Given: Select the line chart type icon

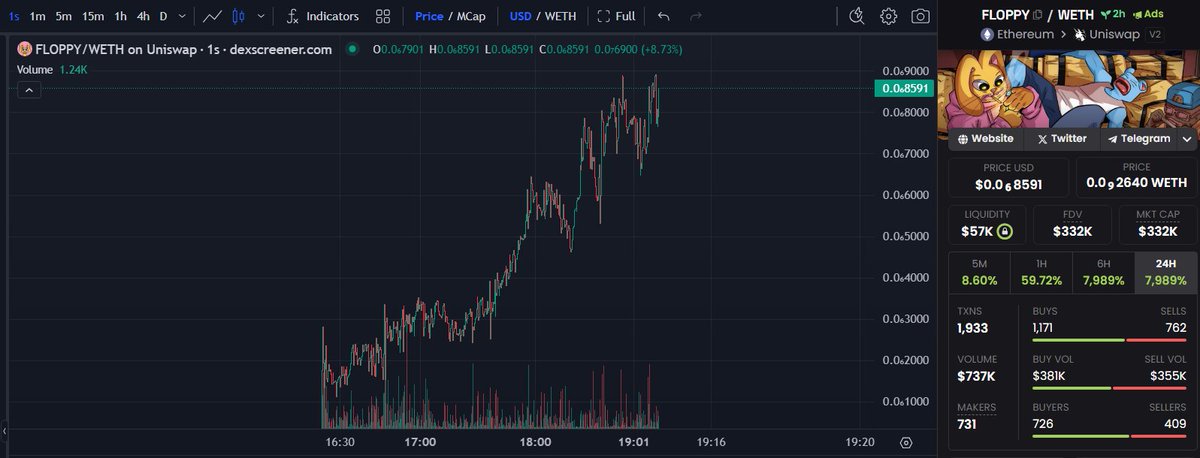Looking at the screenshot, I should click(212, 16).
